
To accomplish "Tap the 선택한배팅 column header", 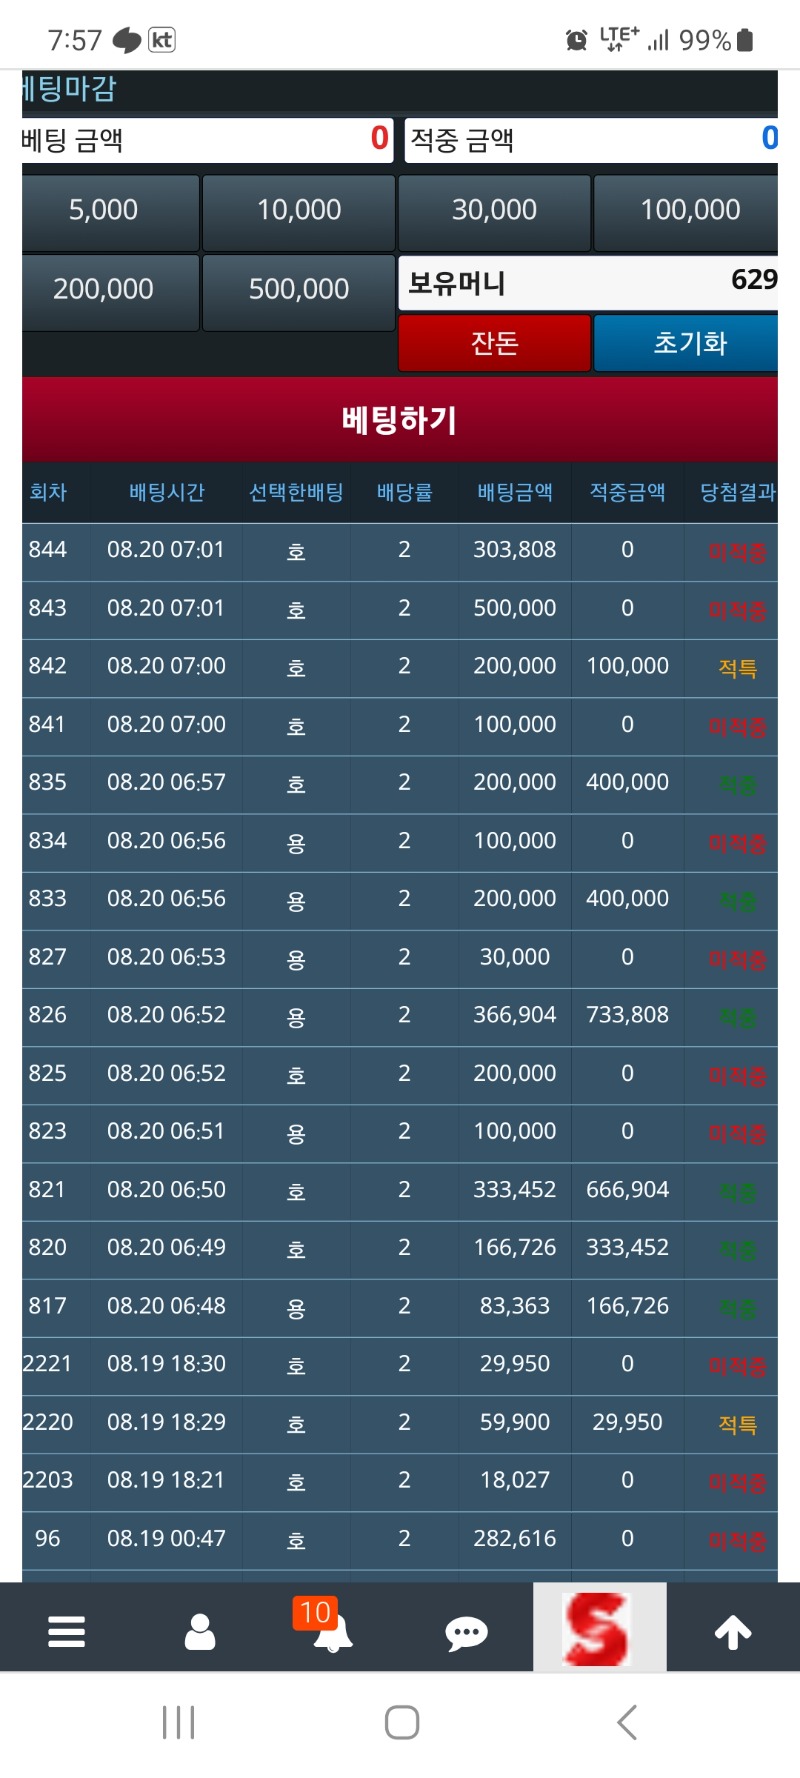I will point(296,492).
